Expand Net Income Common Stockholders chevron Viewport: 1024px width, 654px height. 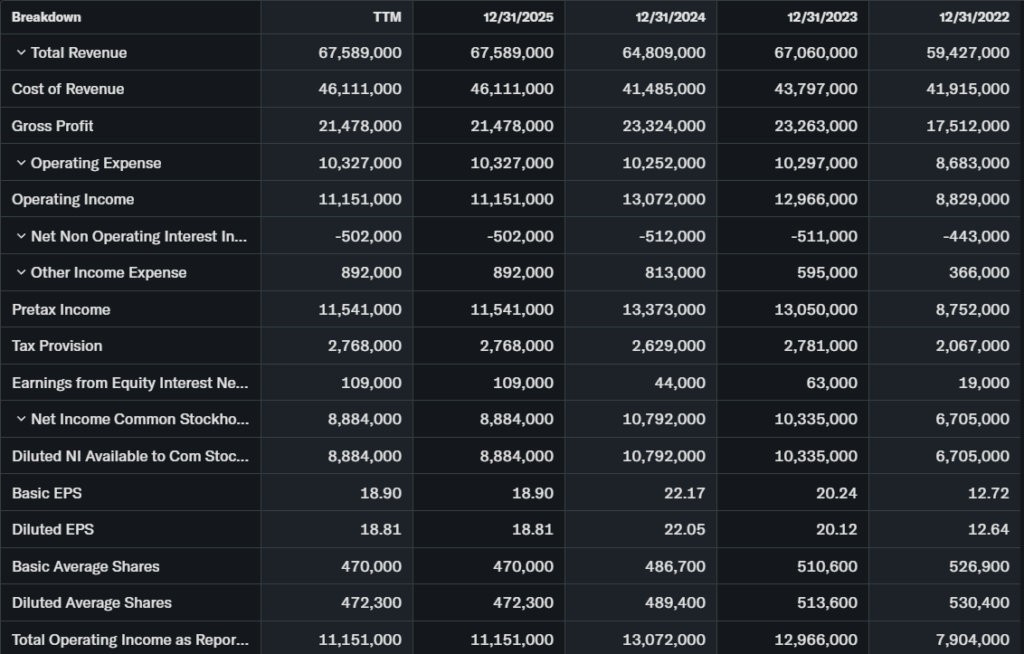(21, 419)
